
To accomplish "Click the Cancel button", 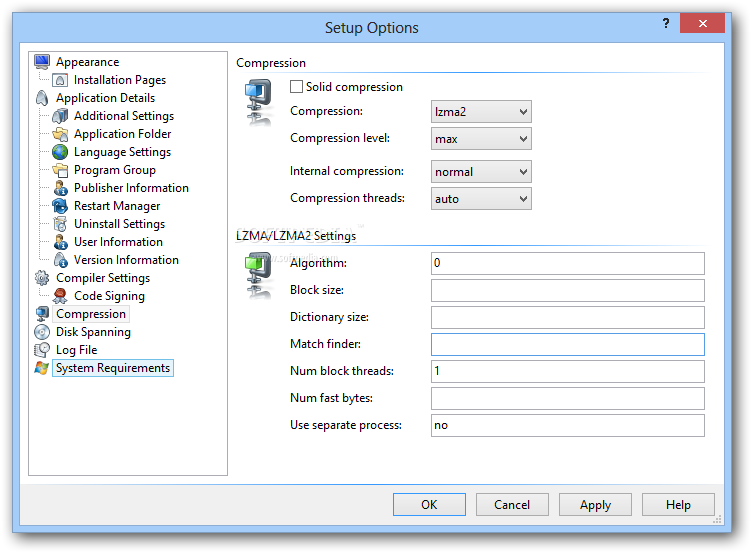I will click(x=512, y=505).
